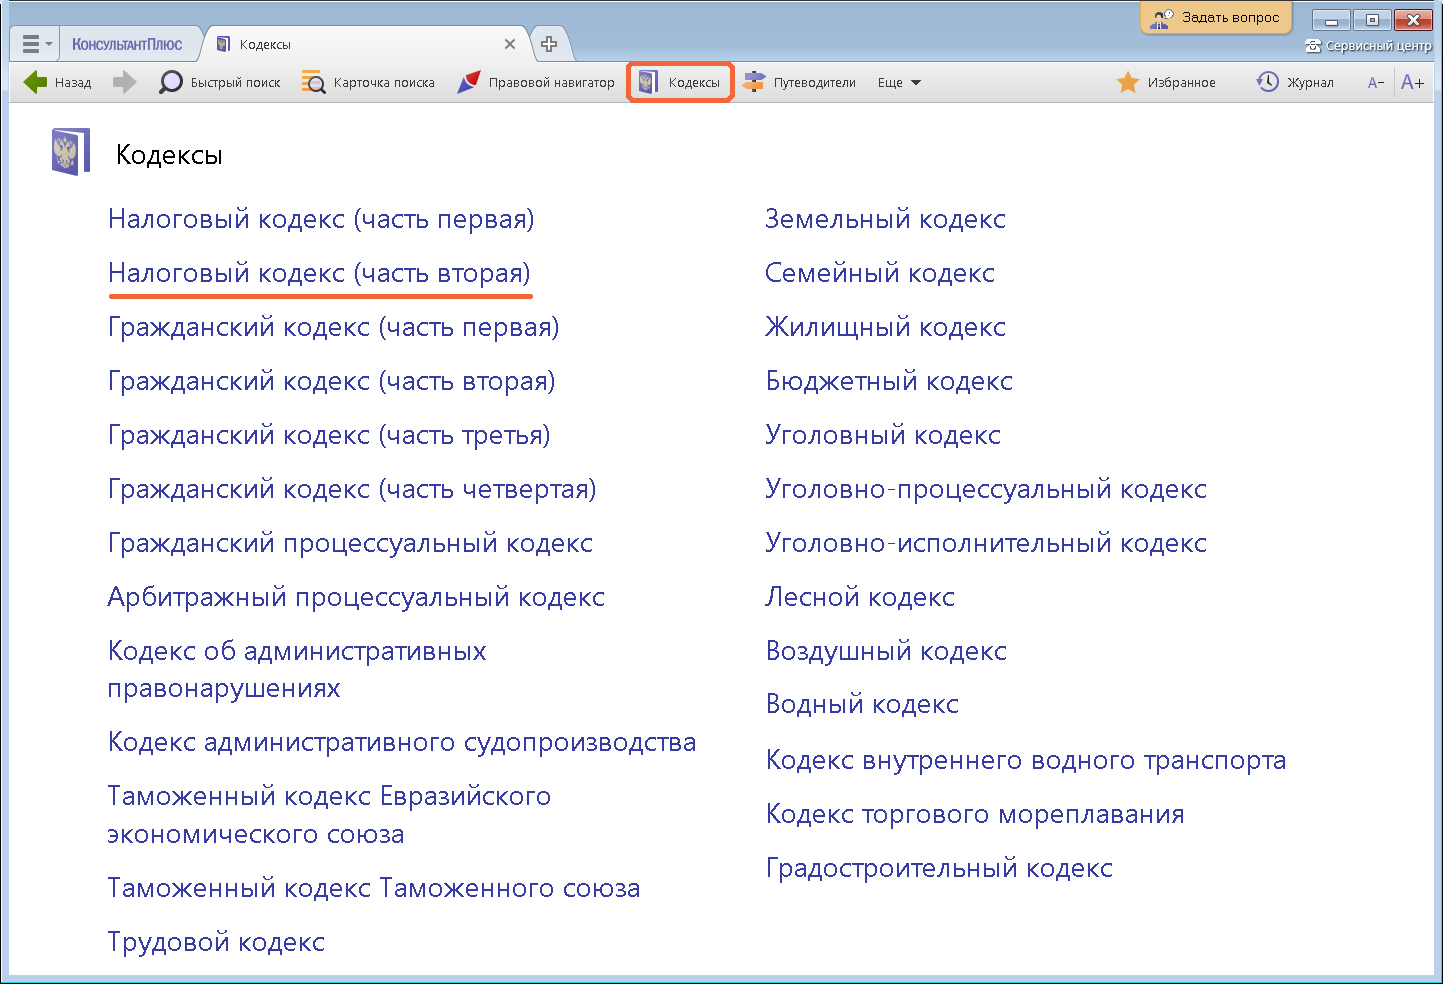Expand the Еще dropdown

[x=899, y=82]
